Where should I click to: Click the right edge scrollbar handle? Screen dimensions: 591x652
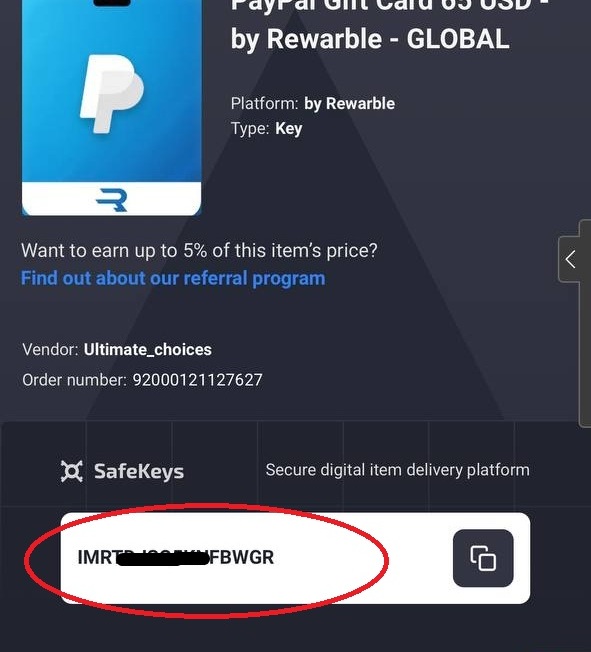click(x=585, y=323)
